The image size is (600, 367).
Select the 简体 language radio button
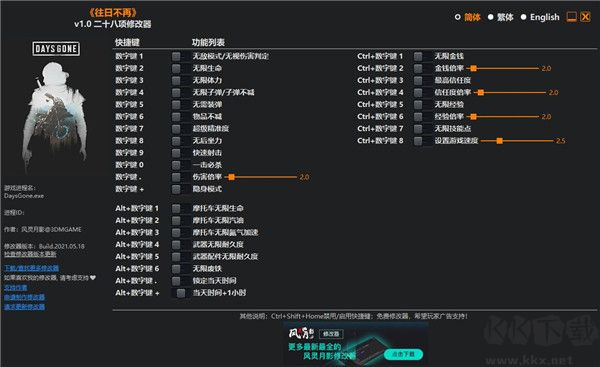pos(457,17)
